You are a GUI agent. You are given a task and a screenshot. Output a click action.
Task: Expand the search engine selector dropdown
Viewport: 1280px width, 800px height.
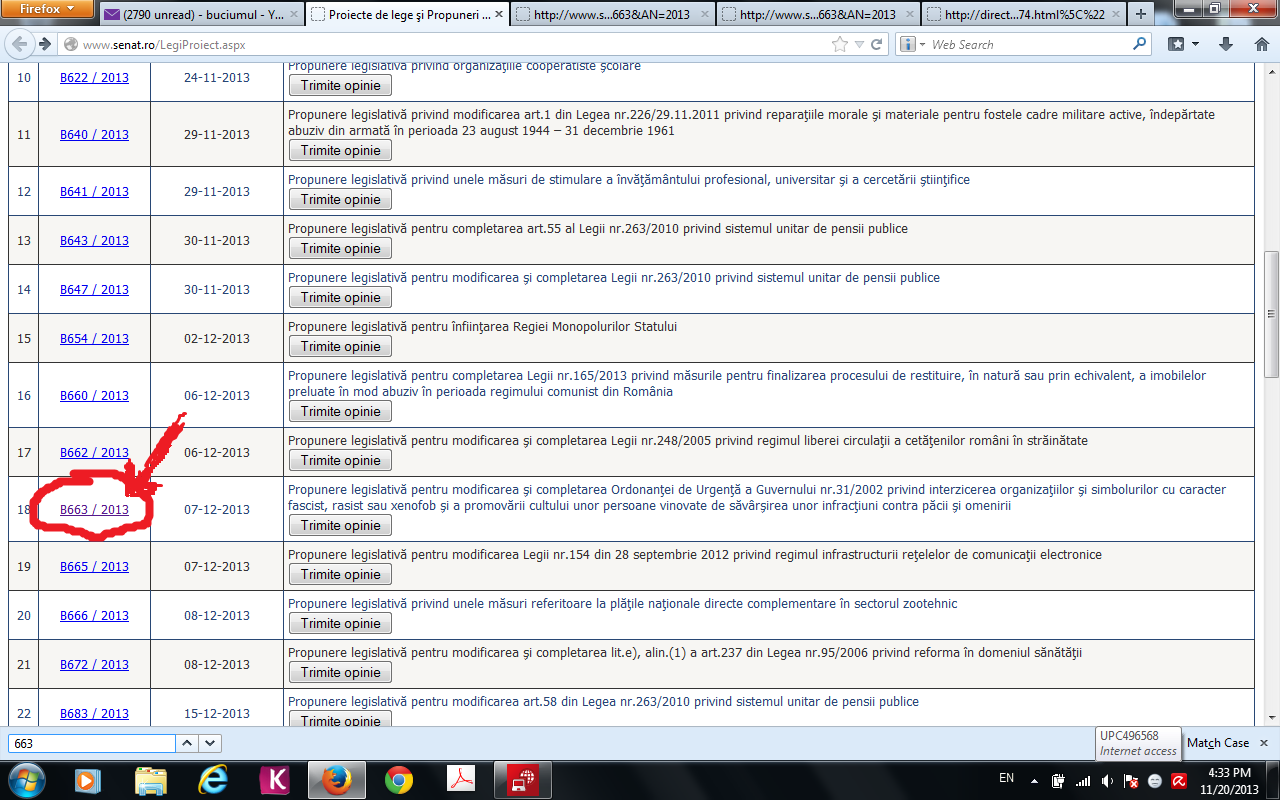(x=912, y=45)
